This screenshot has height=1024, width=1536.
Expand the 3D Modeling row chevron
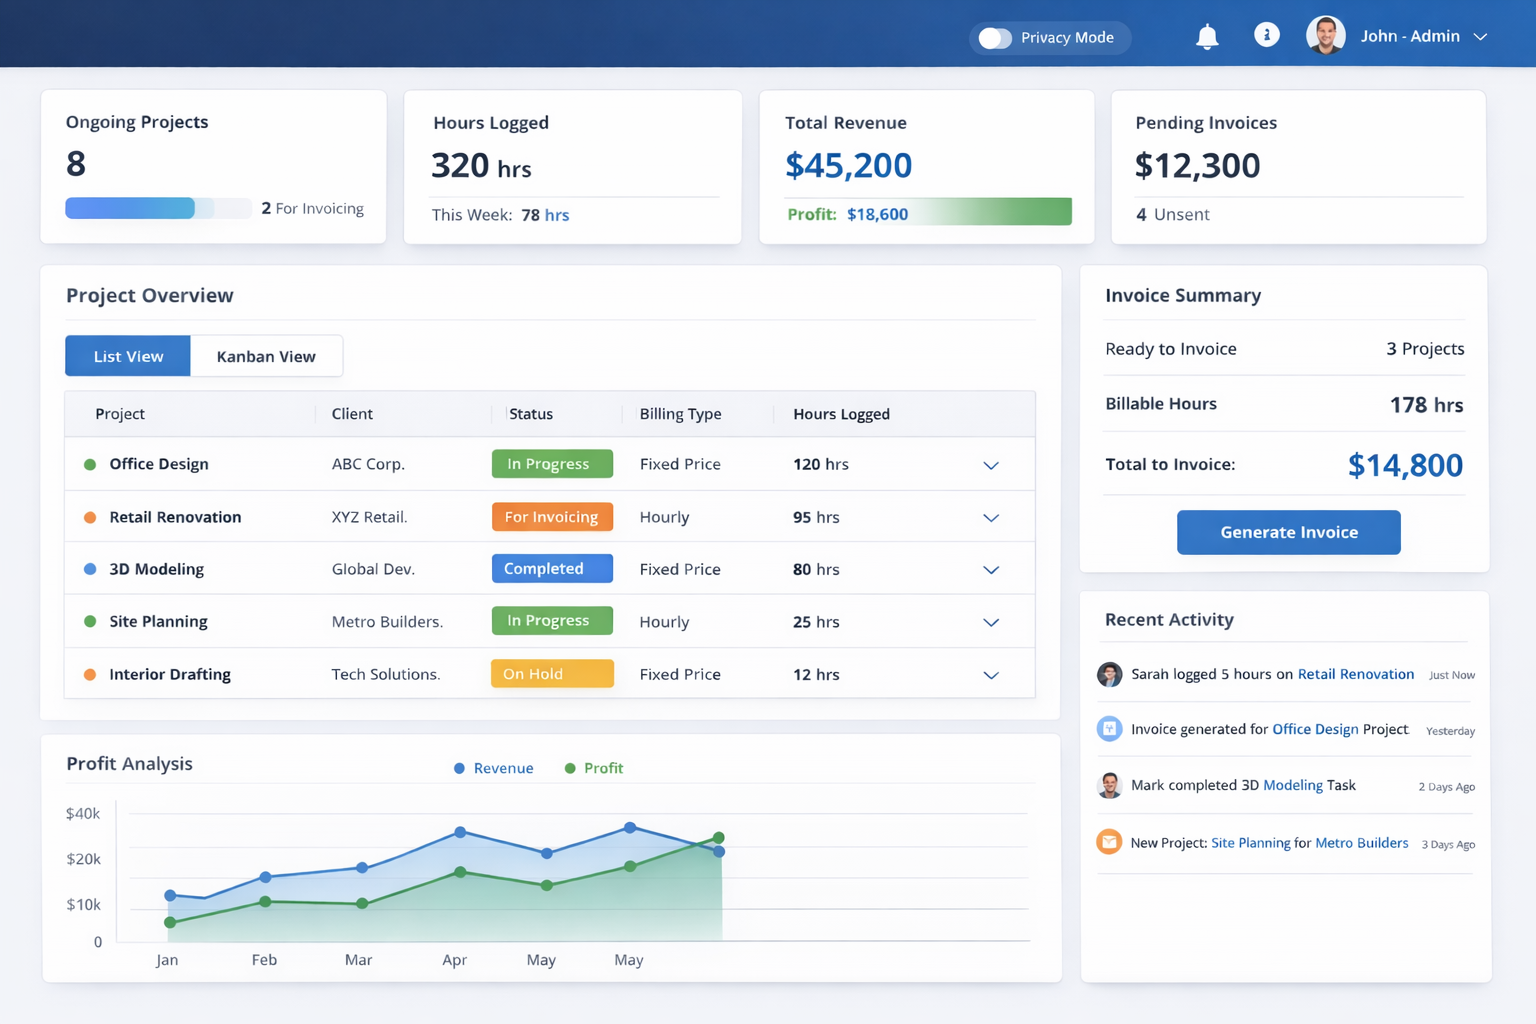click(x=991, y=570)
